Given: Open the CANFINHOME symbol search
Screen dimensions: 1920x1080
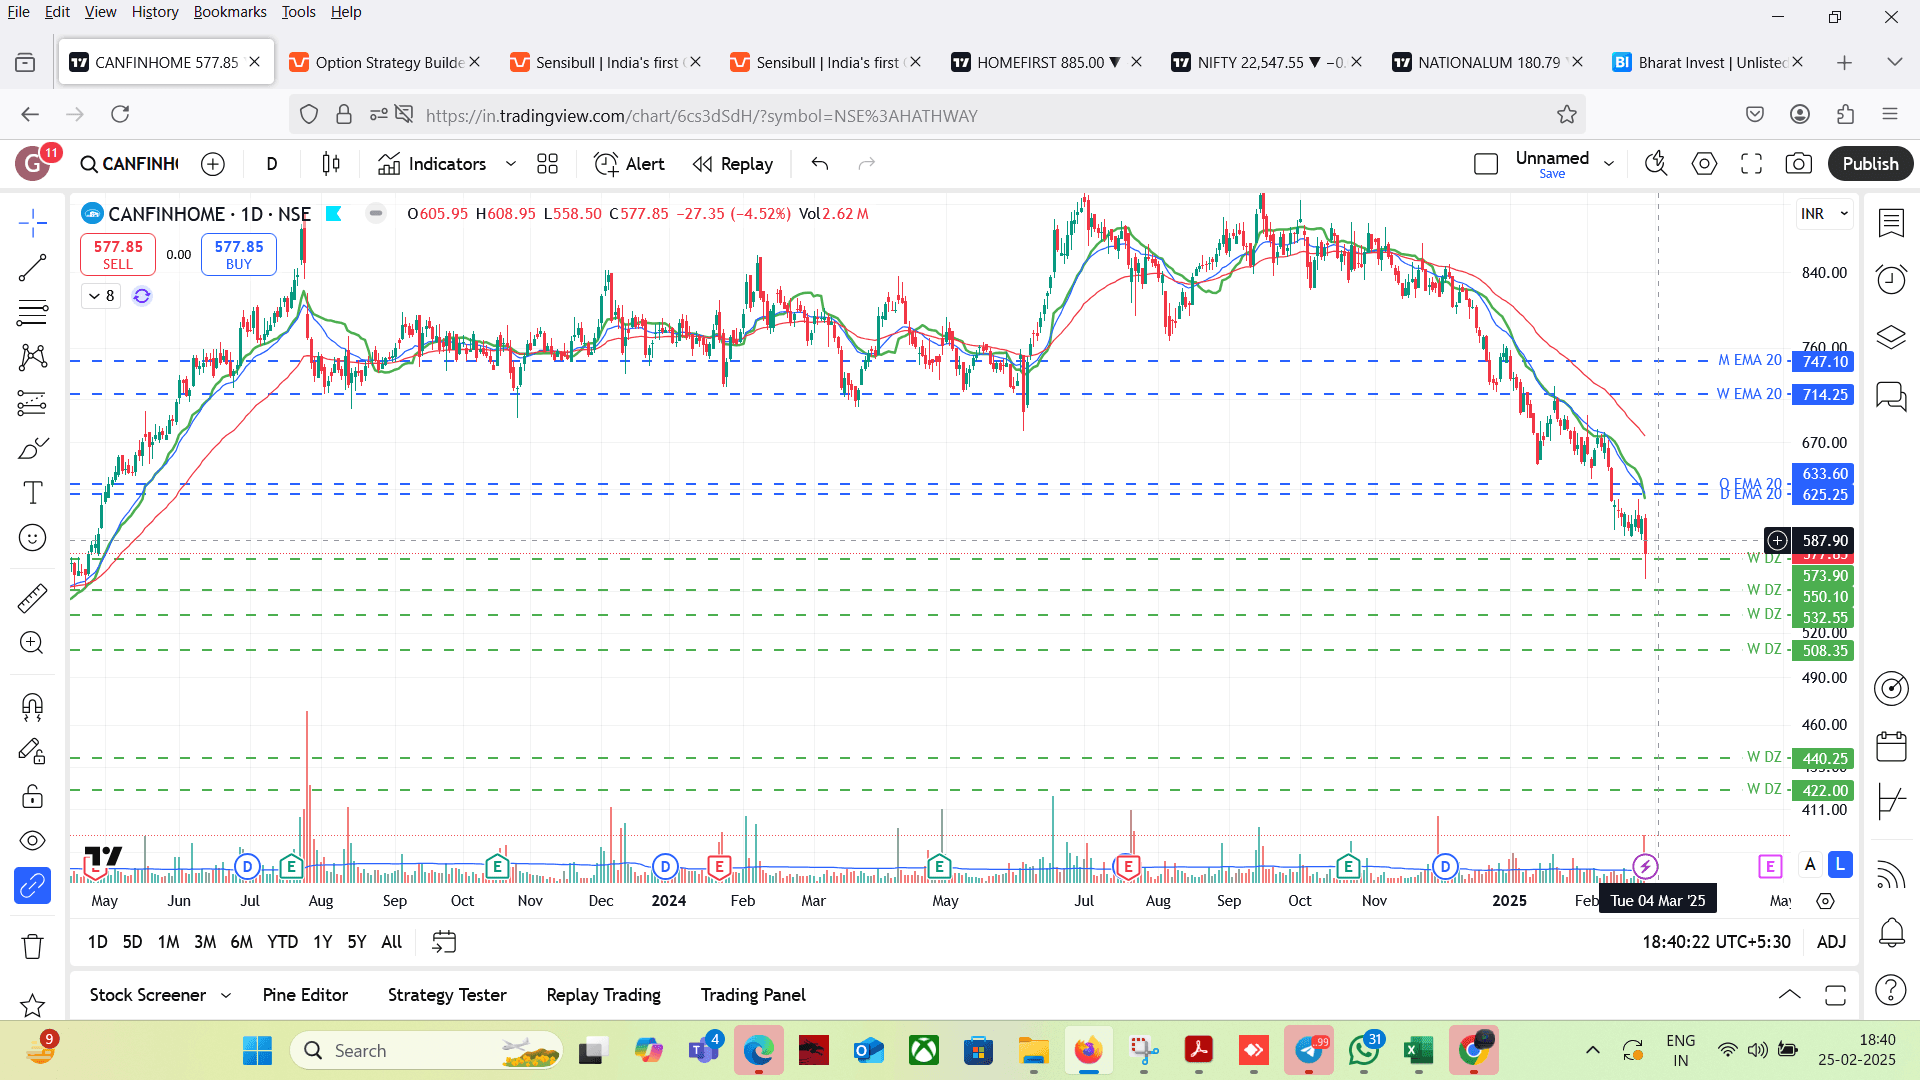Looking at the screenshot, I should [x=130, y=164].
